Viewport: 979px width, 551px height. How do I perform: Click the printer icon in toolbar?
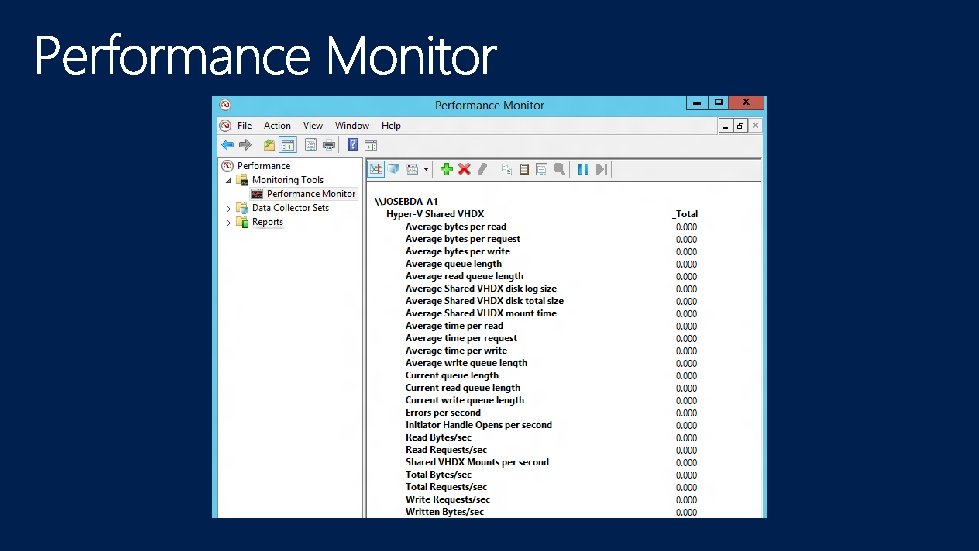tap(328, 145)
